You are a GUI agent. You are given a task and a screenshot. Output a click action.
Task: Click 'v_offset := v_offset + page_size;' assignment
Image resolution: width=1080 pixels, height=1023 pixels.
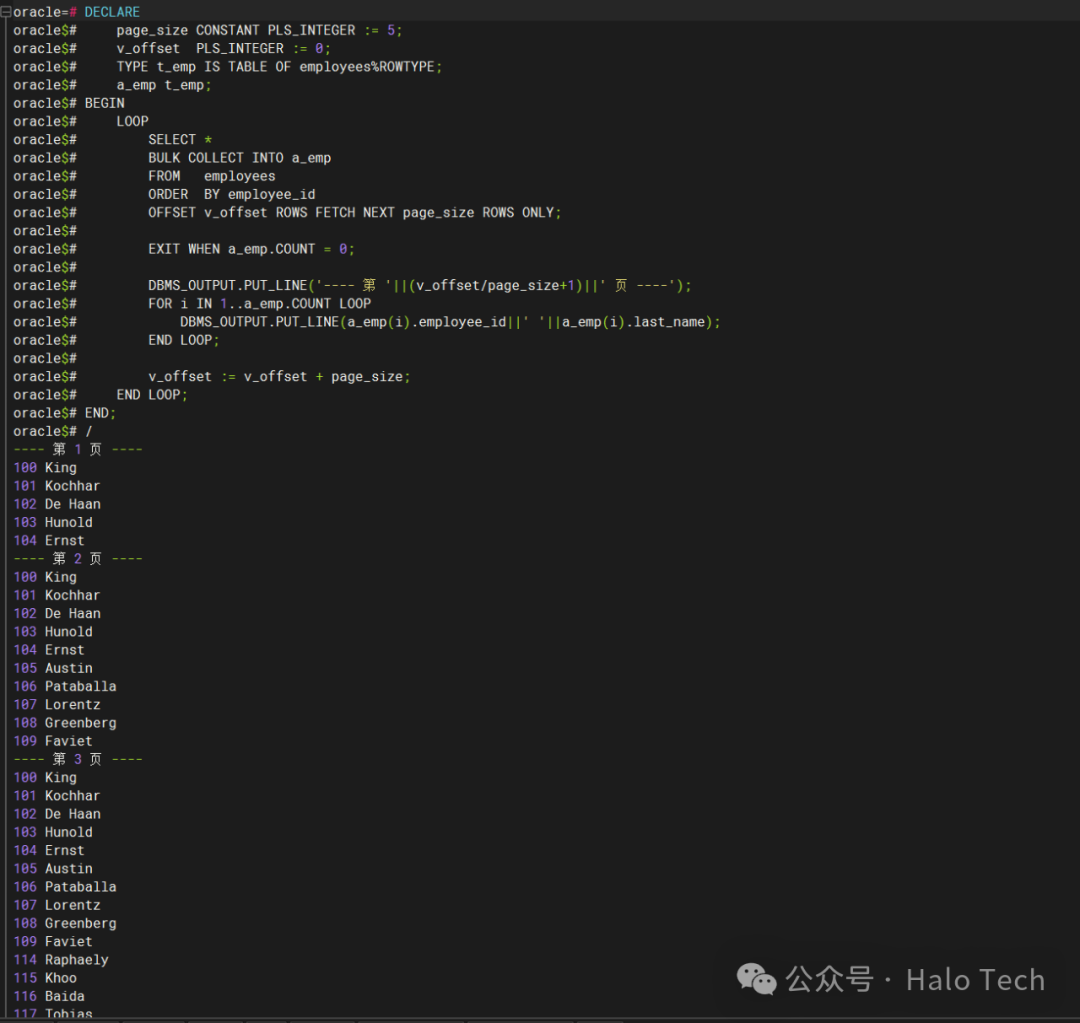[279, 377]
